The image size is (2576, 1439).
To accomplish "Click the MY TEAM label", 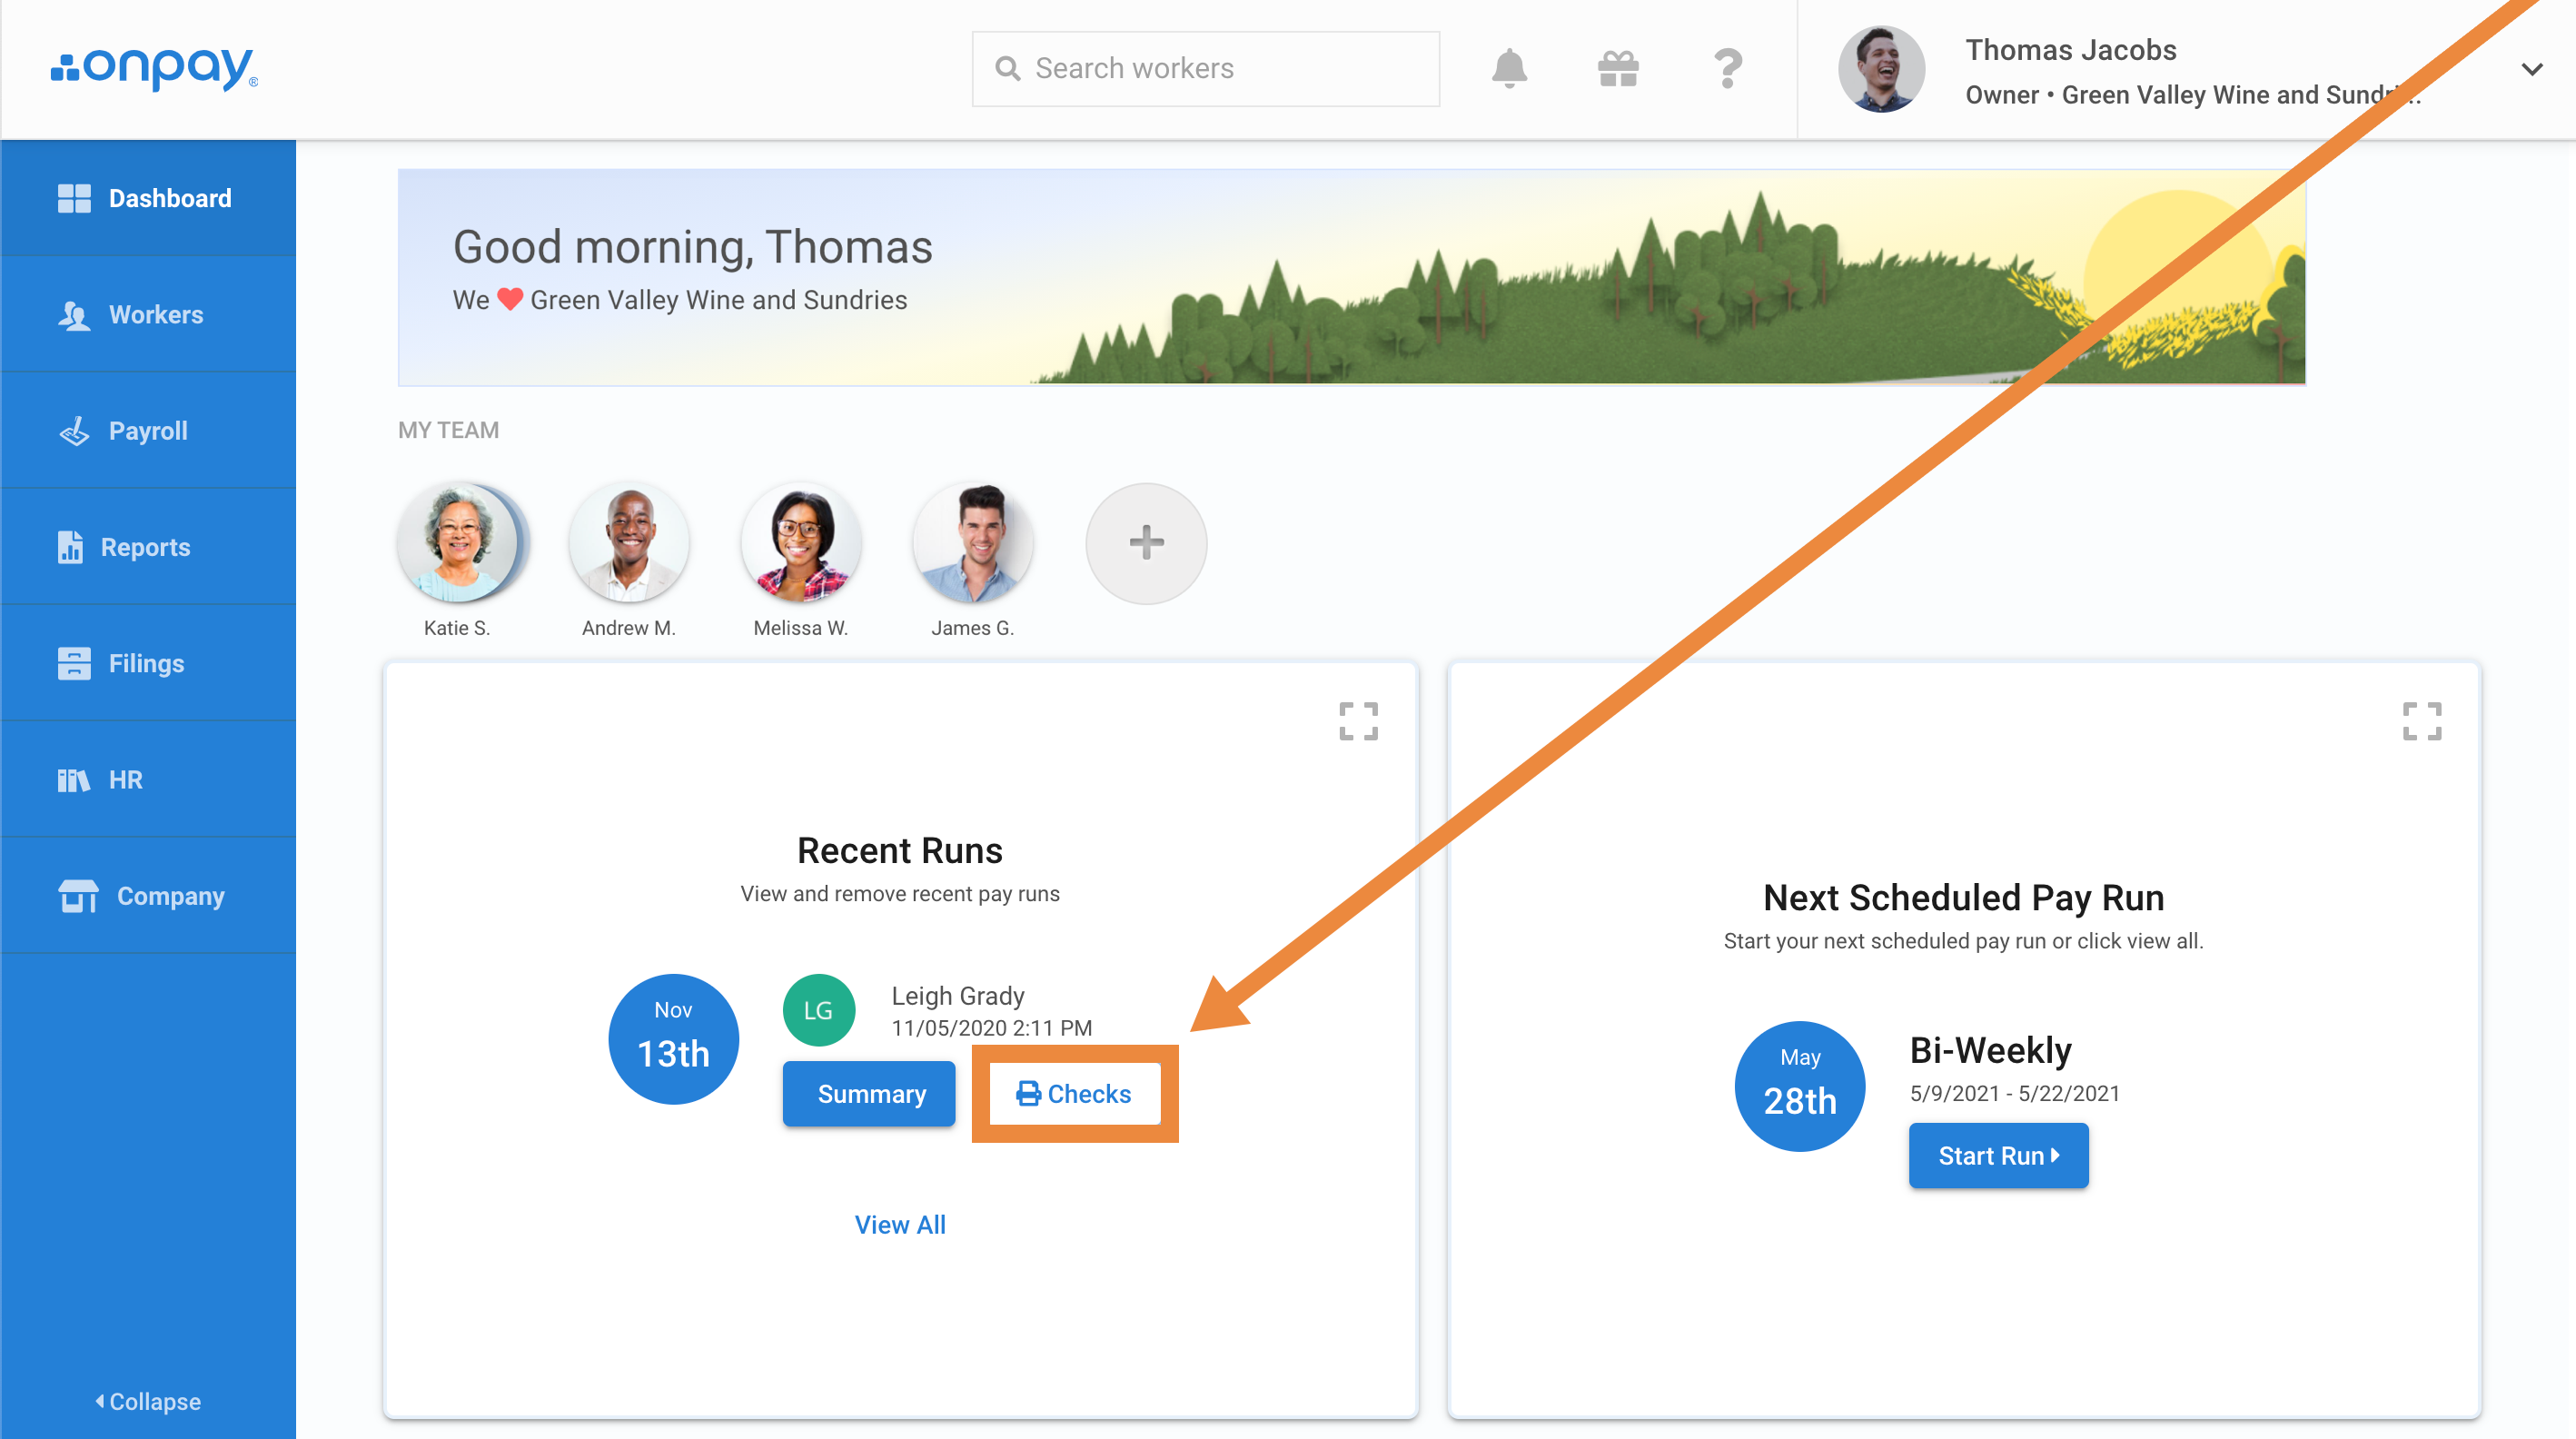I will tap(448, 430).
